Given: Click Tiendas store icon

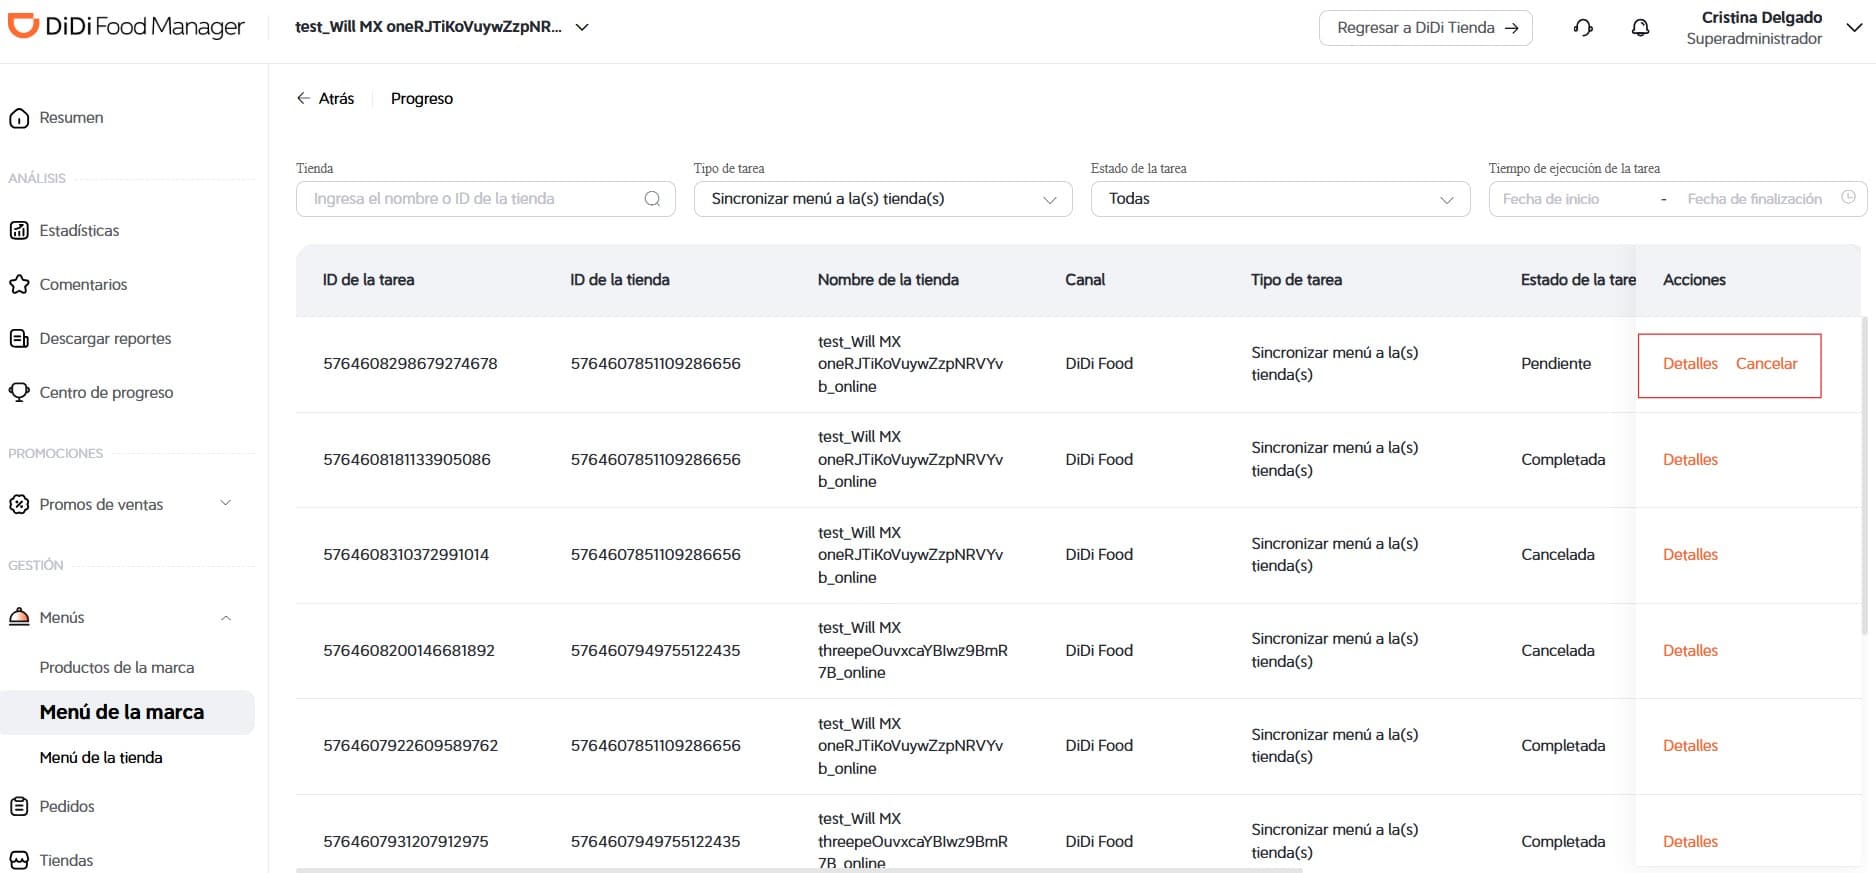Looking at the screenshot, I should (x=19, y=860).
